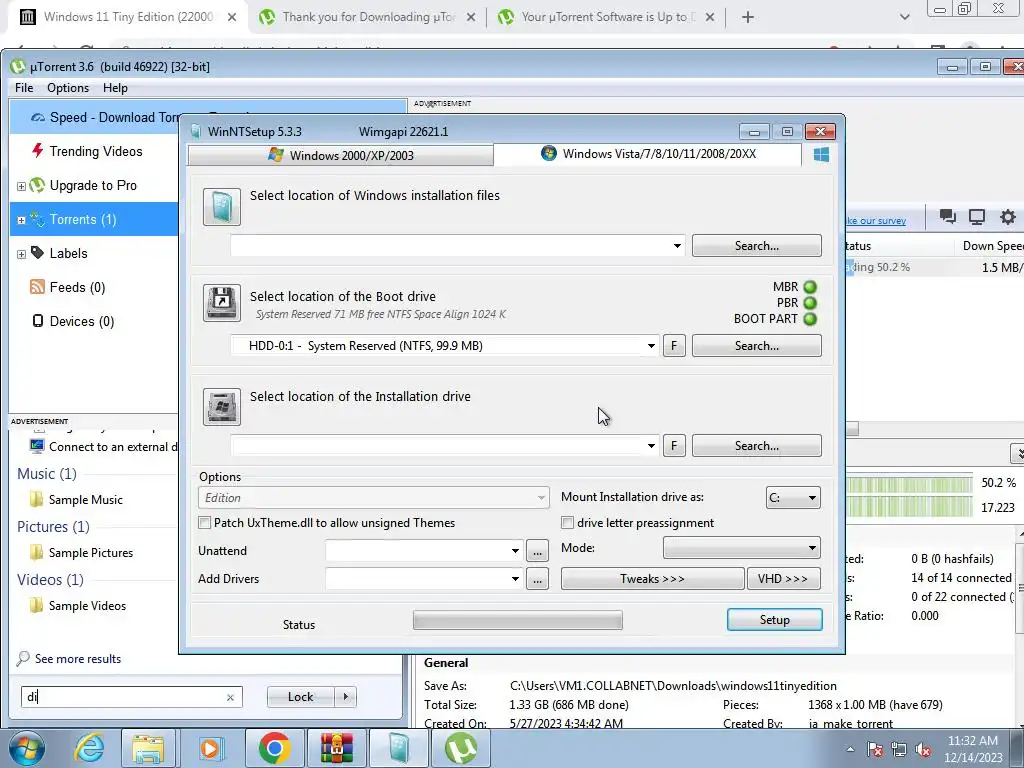Open Boot drive HDD-0:1 dropdown
Viewport: 1024px width, 768px height.
click(x=651, y=346)
